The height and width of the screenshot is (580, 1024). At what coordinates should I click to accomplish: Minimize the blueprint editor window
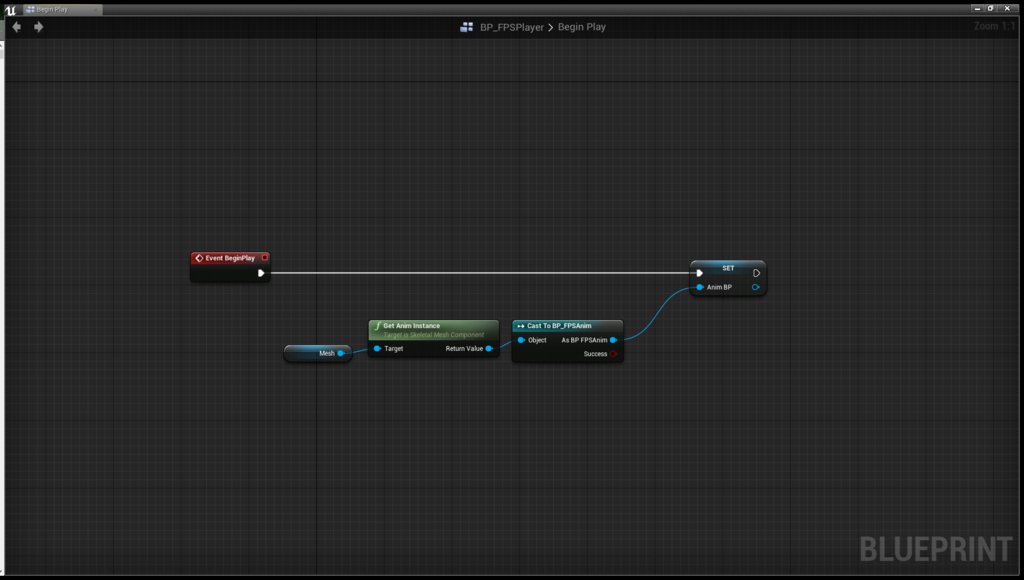(x=978, y=8)
